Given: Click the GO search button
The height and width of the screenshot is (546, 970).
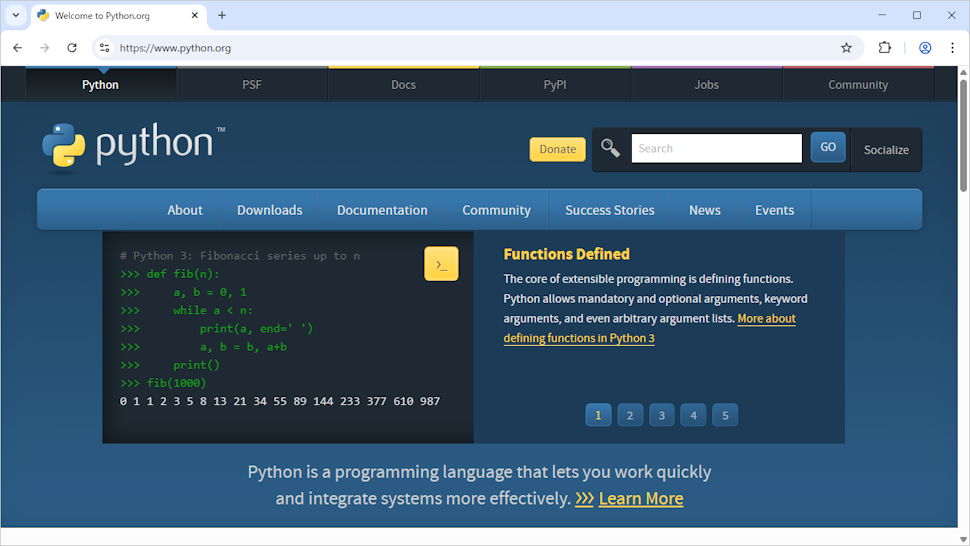Looking at the screenshot, I should tap(828, 147).
